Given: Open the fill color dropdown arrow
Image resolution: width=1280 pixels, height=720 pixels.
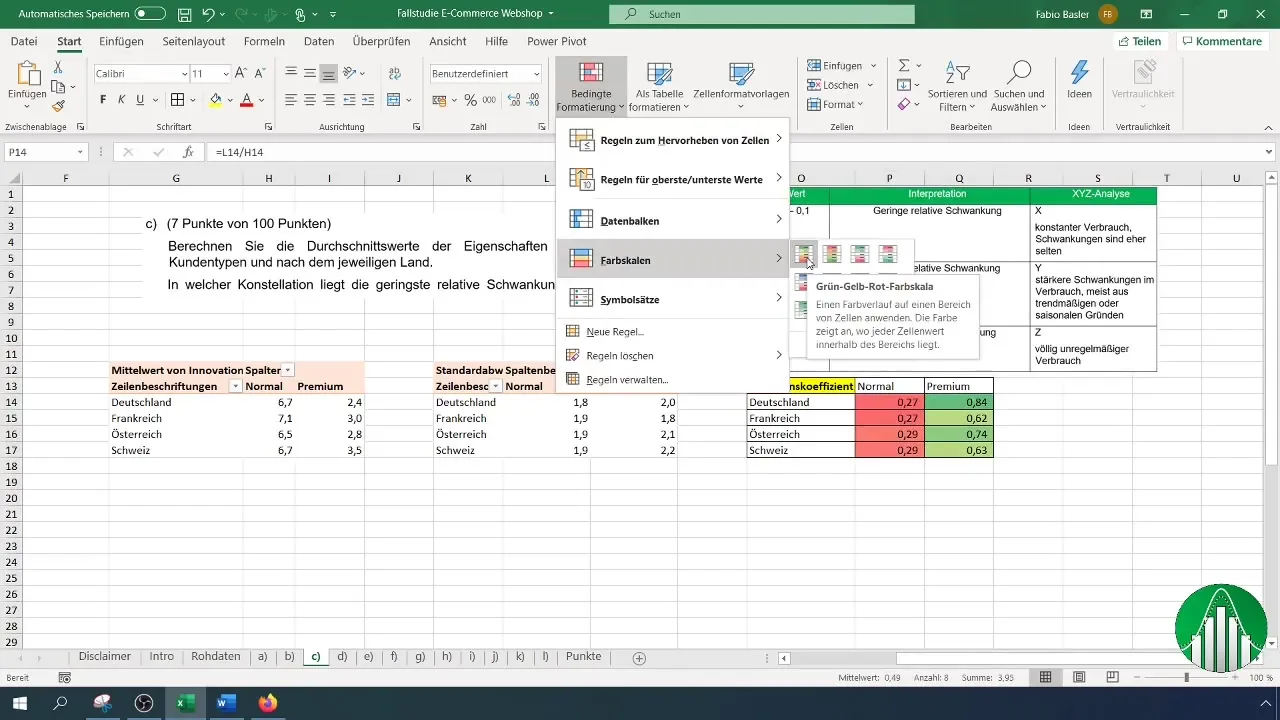Looking at the screenshot, I should click(x=229, y=99).
